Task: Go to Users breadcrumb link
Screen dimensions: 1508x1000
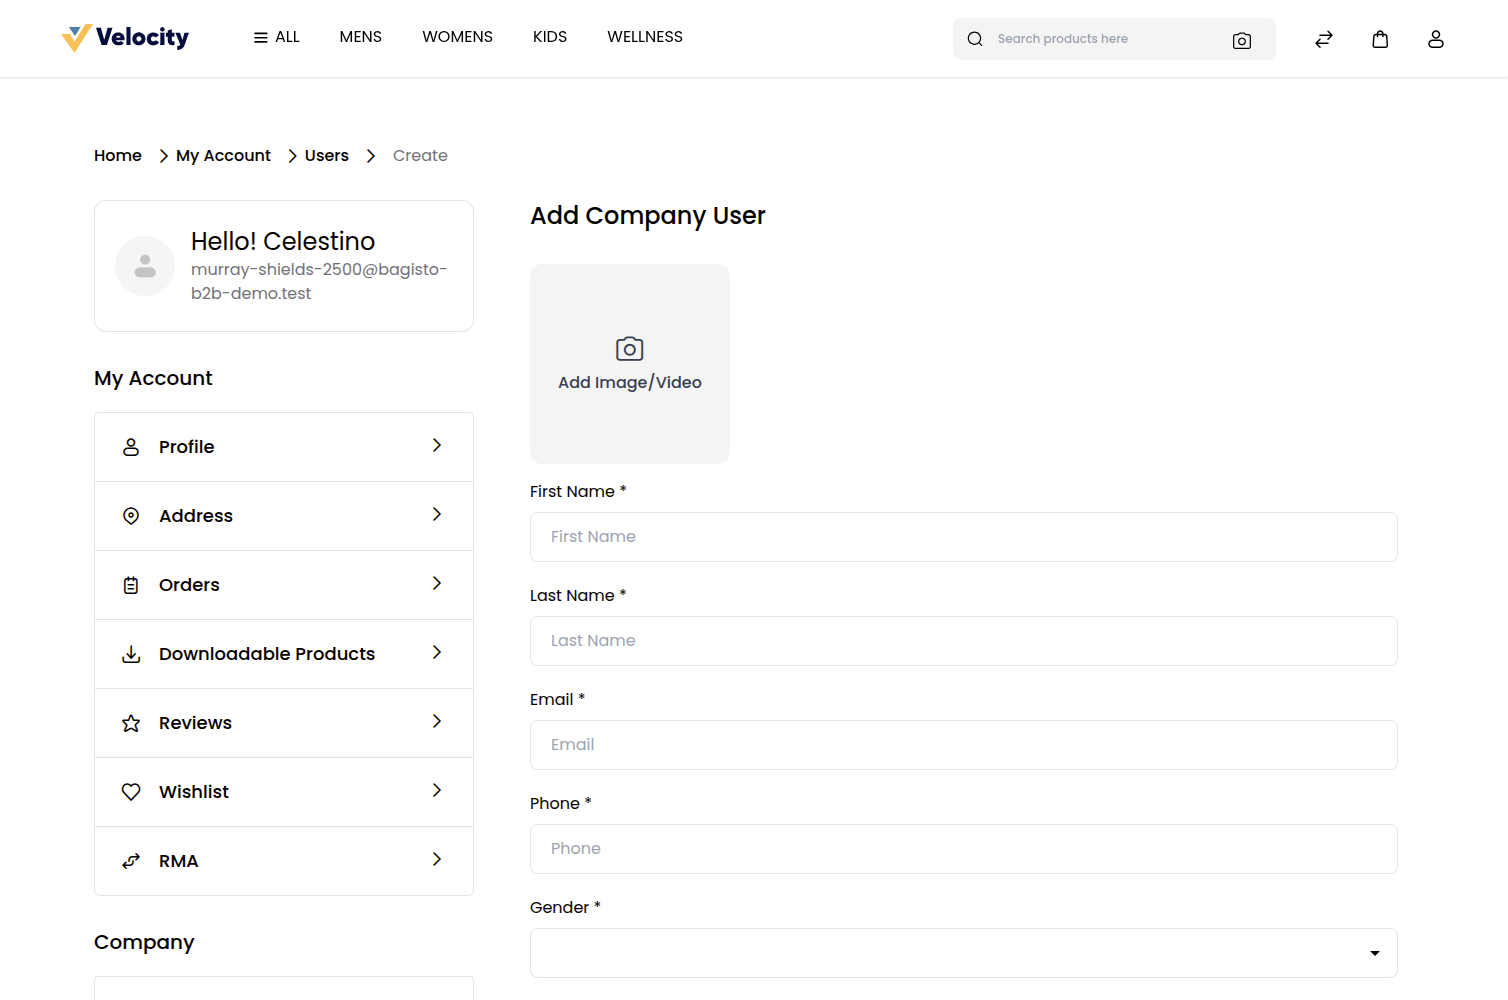Action: pos(327,156)
